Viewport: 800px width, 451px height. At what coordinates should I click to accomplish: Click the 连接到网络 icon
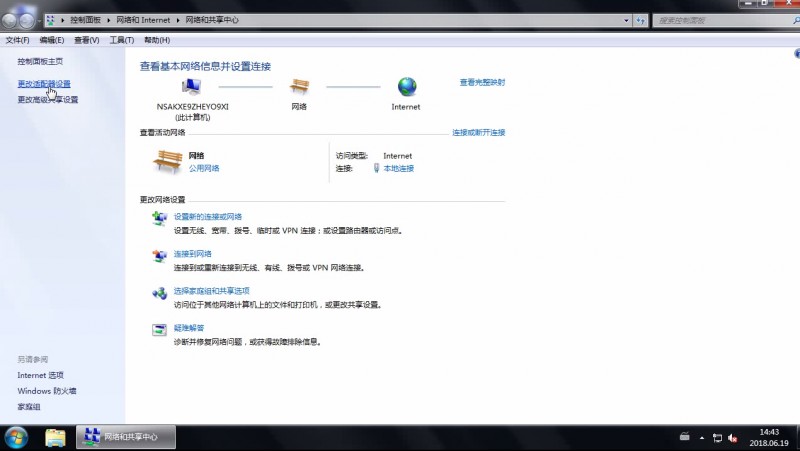[159, 256]
